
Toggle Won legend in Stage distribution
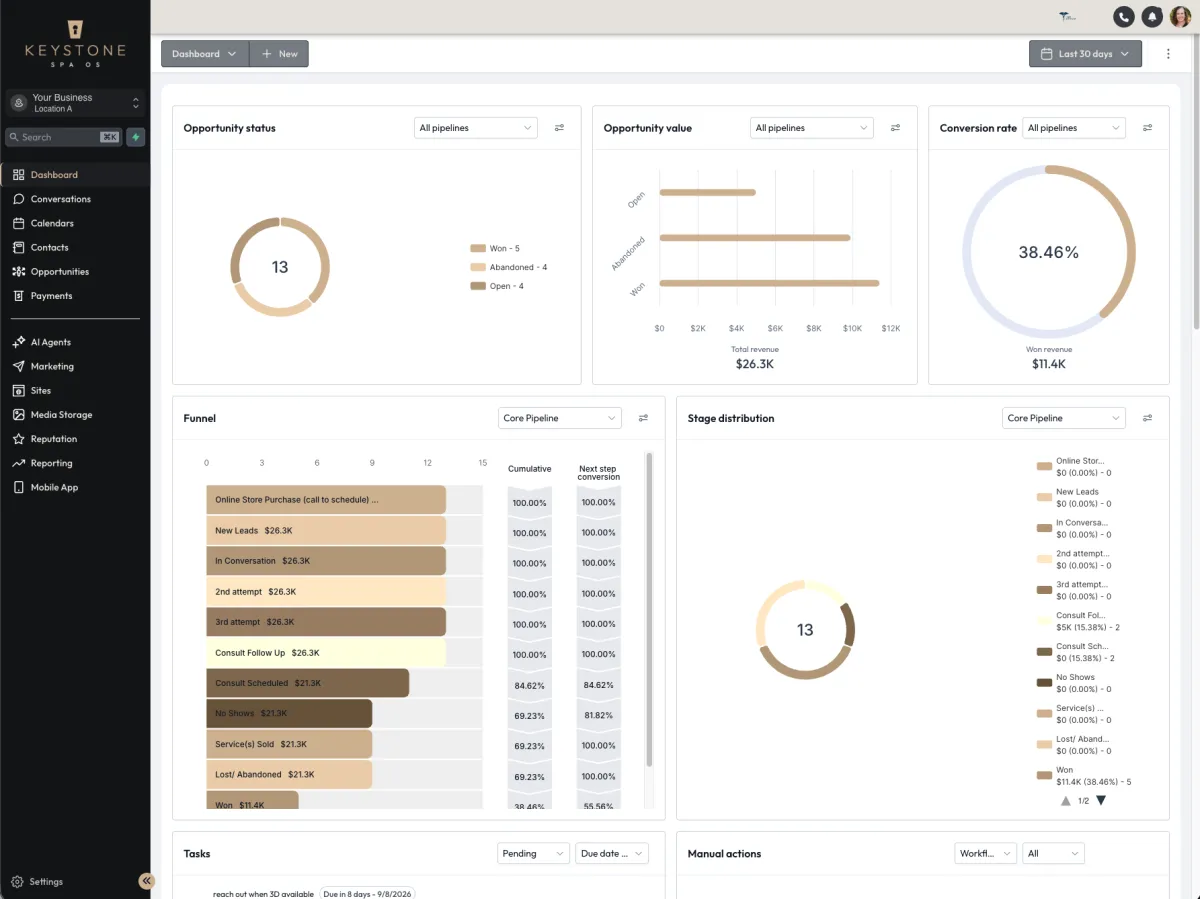pyautogui.click(x=1084, y=776)
